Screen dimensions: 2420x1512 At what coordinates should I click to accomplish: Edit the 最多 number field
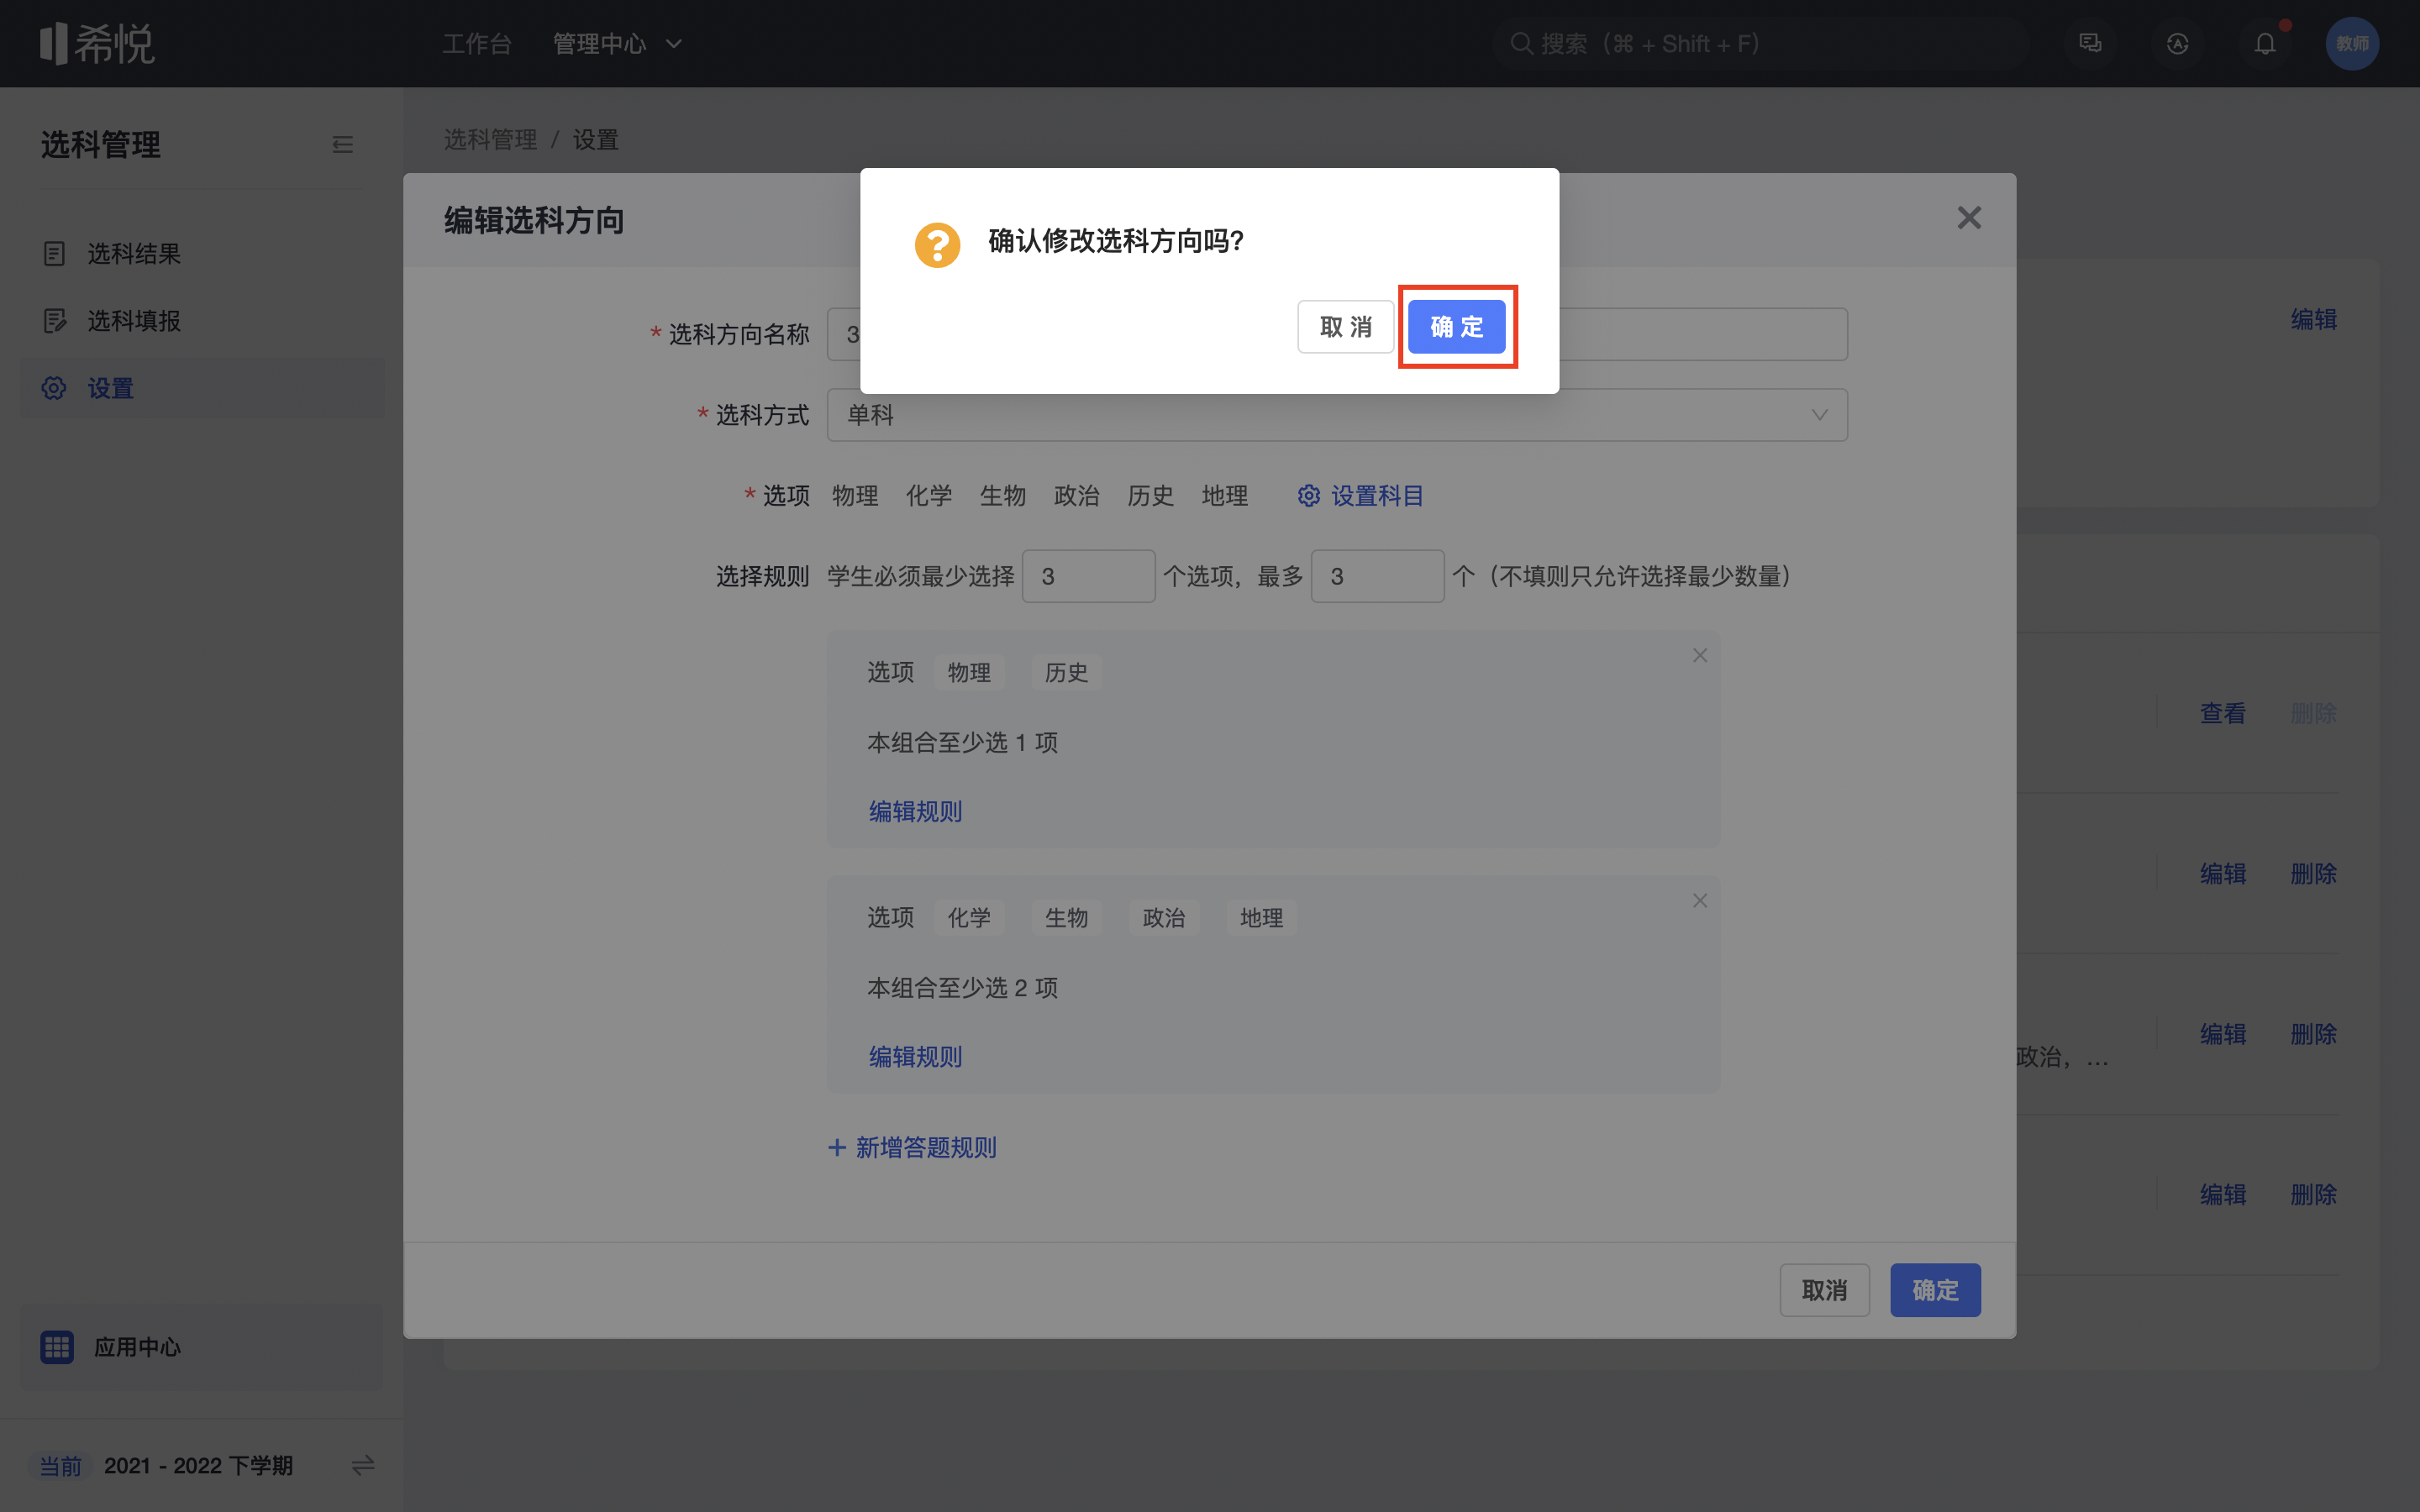[1377, 576]
